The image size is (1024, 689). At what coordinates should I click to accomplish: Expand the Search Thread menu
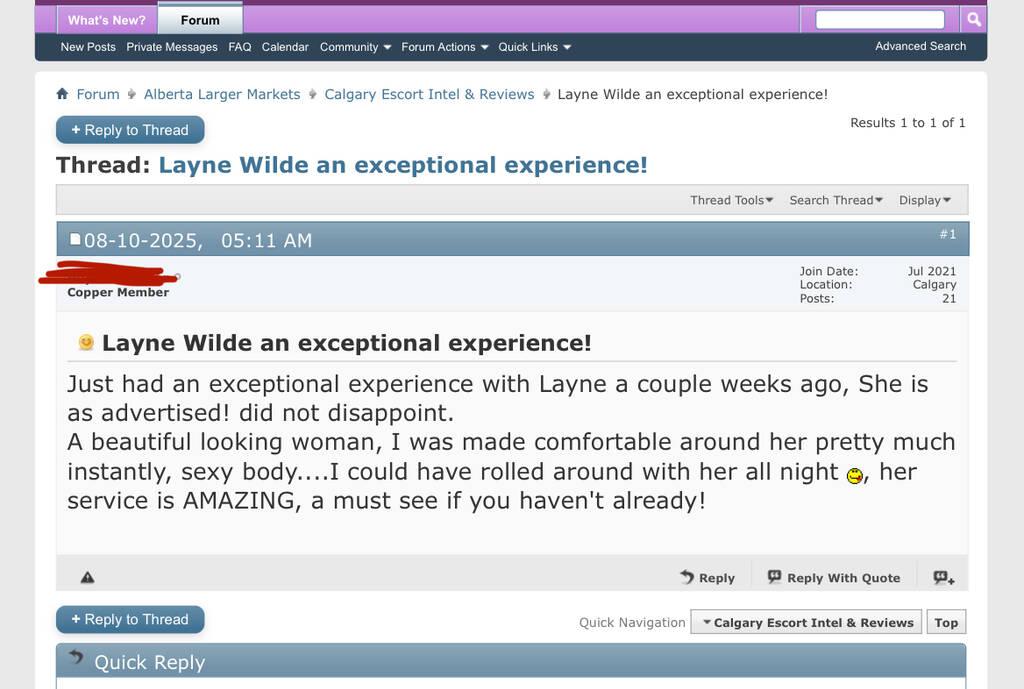(x=835, y=200)
